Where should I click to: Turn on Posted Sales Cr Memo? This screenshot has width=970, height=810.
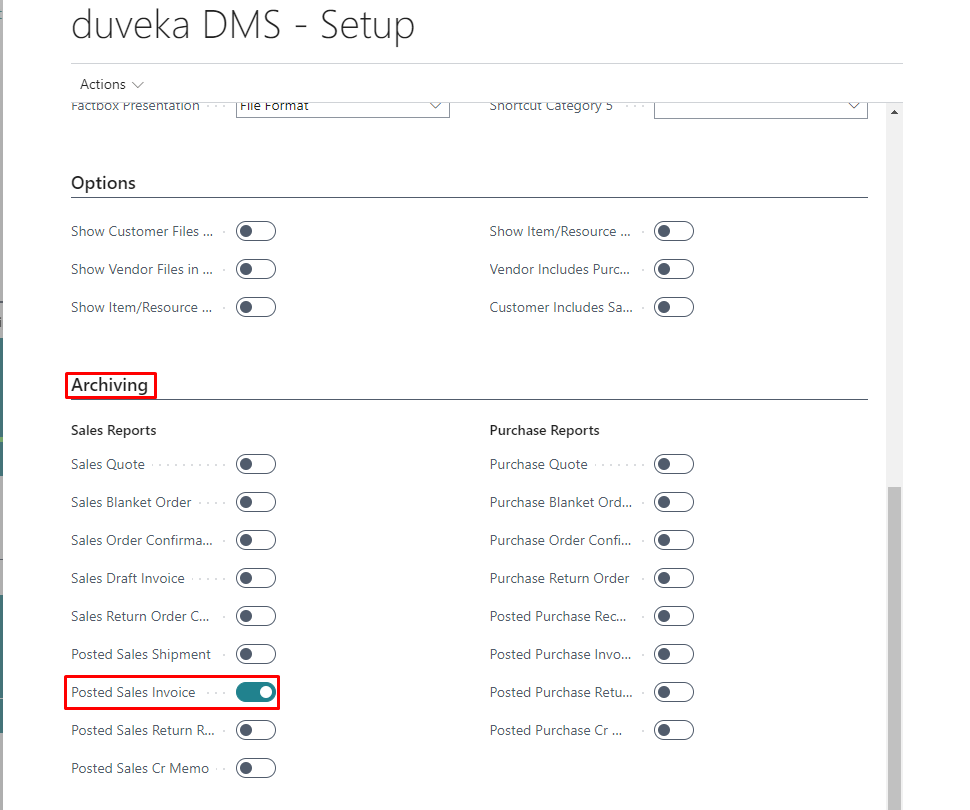256,768
